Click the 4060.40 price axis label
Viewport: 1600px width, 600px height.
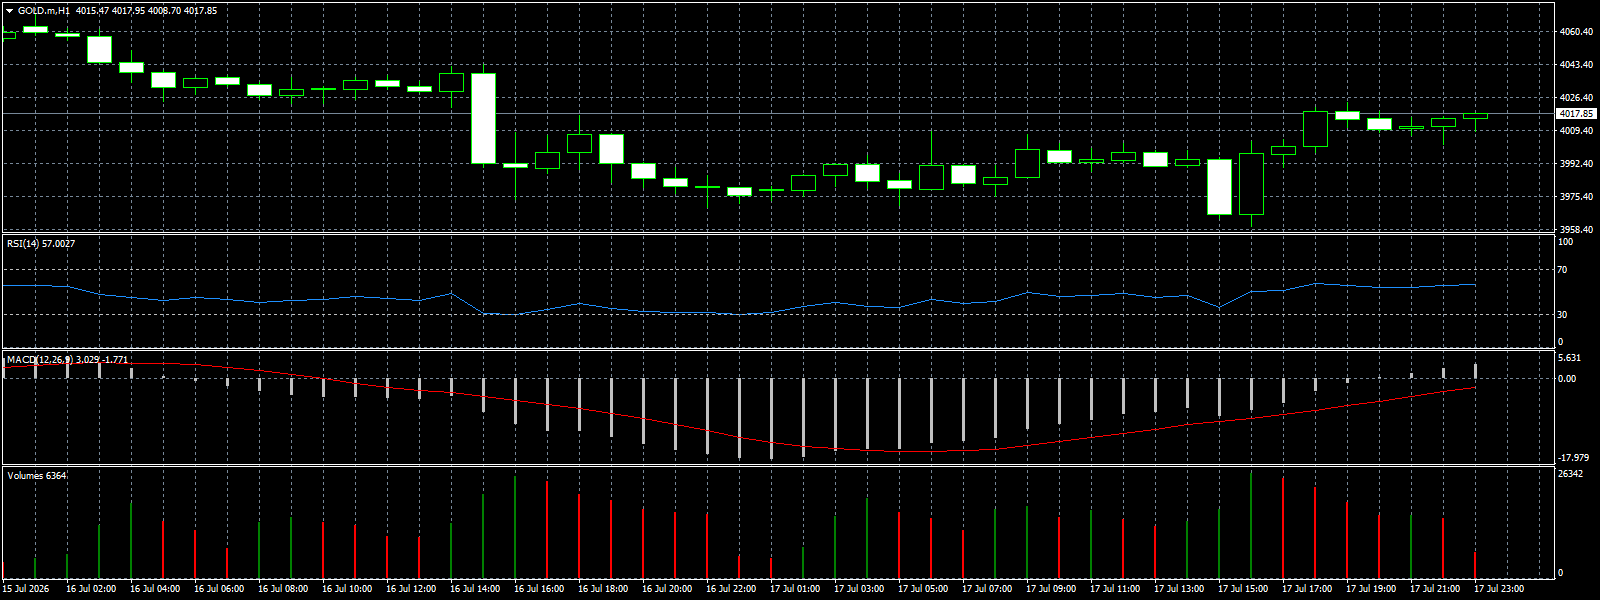coord(1576,32)
